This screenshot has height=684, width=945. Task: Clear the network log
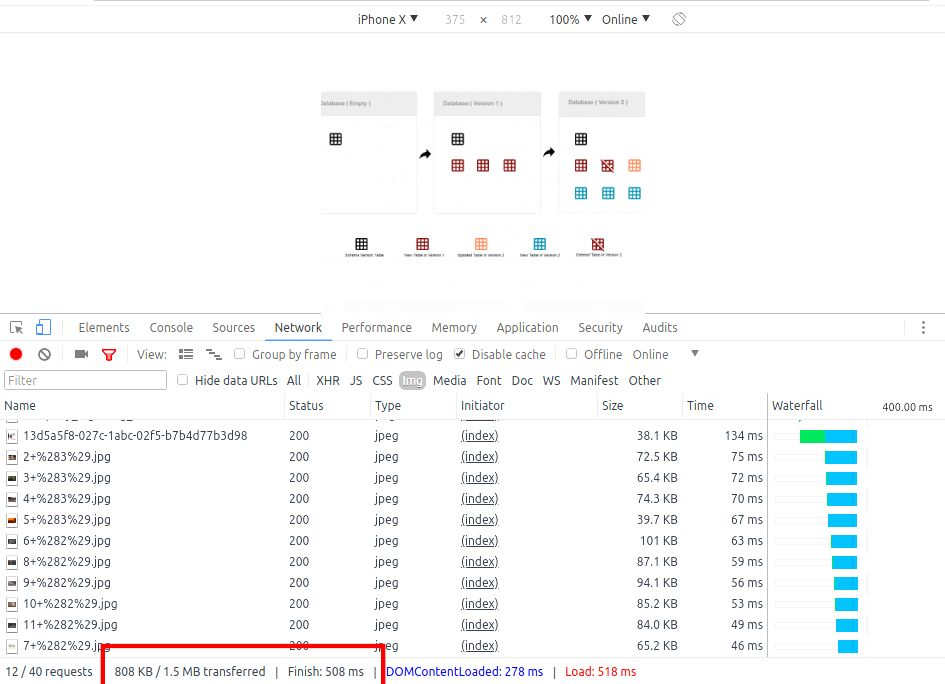coord(45,354)
